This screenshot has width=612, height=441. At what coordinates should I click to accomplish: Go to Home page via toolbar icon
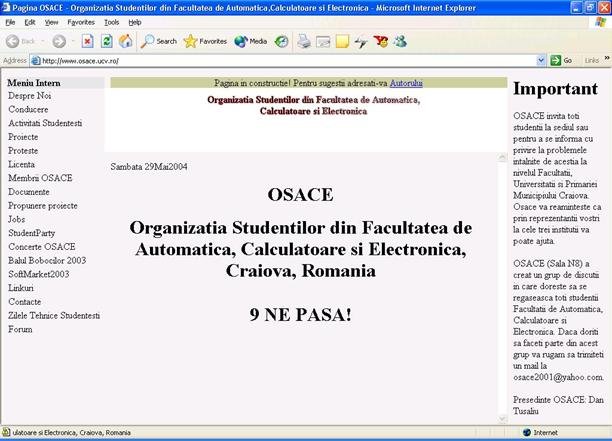125,41
